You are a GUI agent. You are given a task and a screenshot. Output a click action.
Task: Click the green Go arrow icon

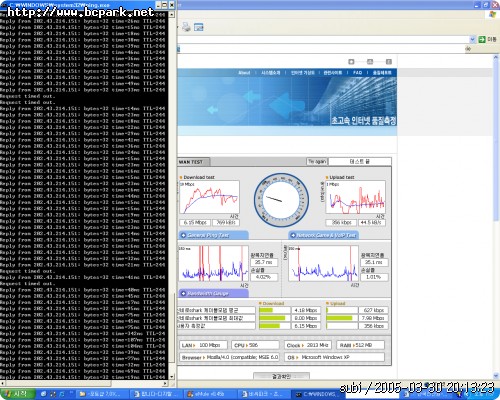482,39
